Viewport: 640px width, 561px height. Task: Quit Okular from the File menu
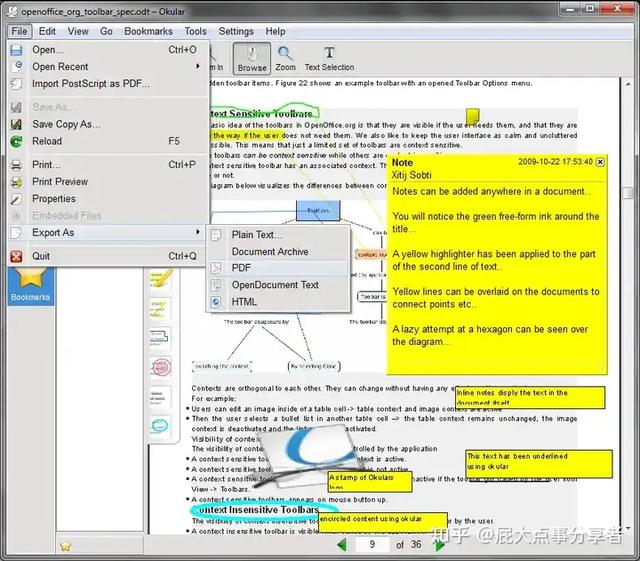[108, 256]
